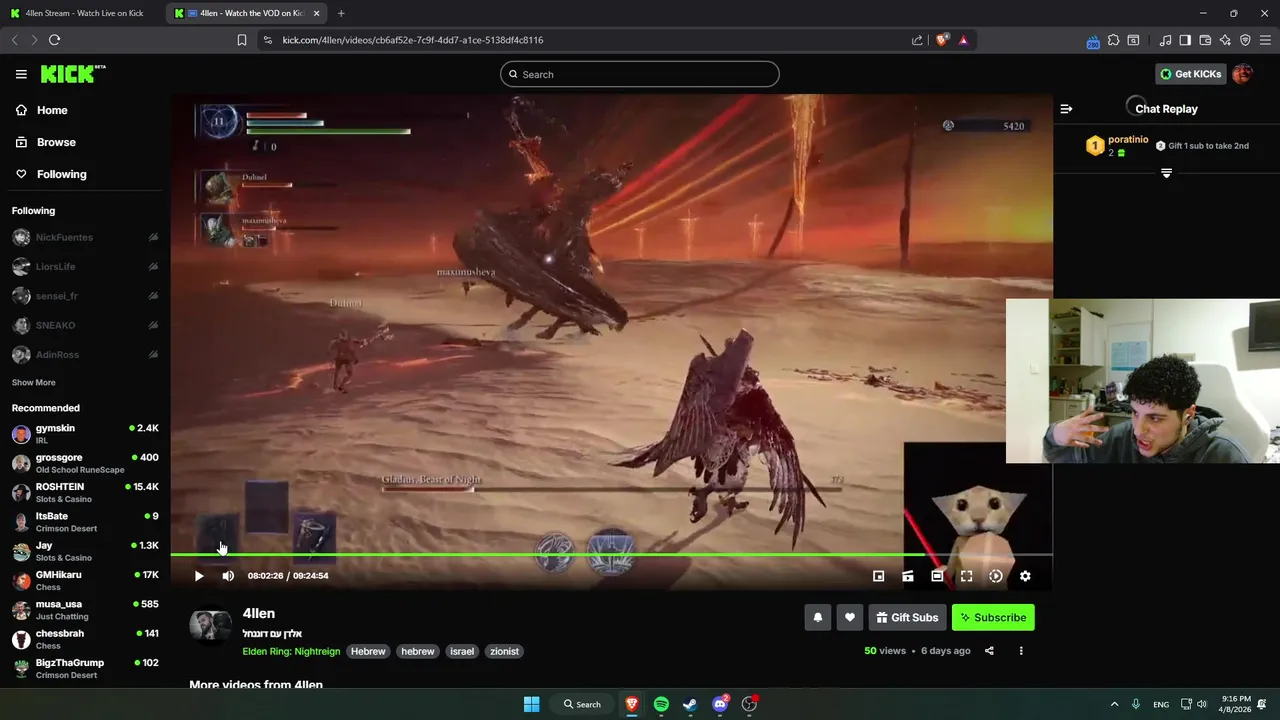Click the Brave Shields lion icon
The height and width of the screenshot is (720, 1280).
point(942,40)
